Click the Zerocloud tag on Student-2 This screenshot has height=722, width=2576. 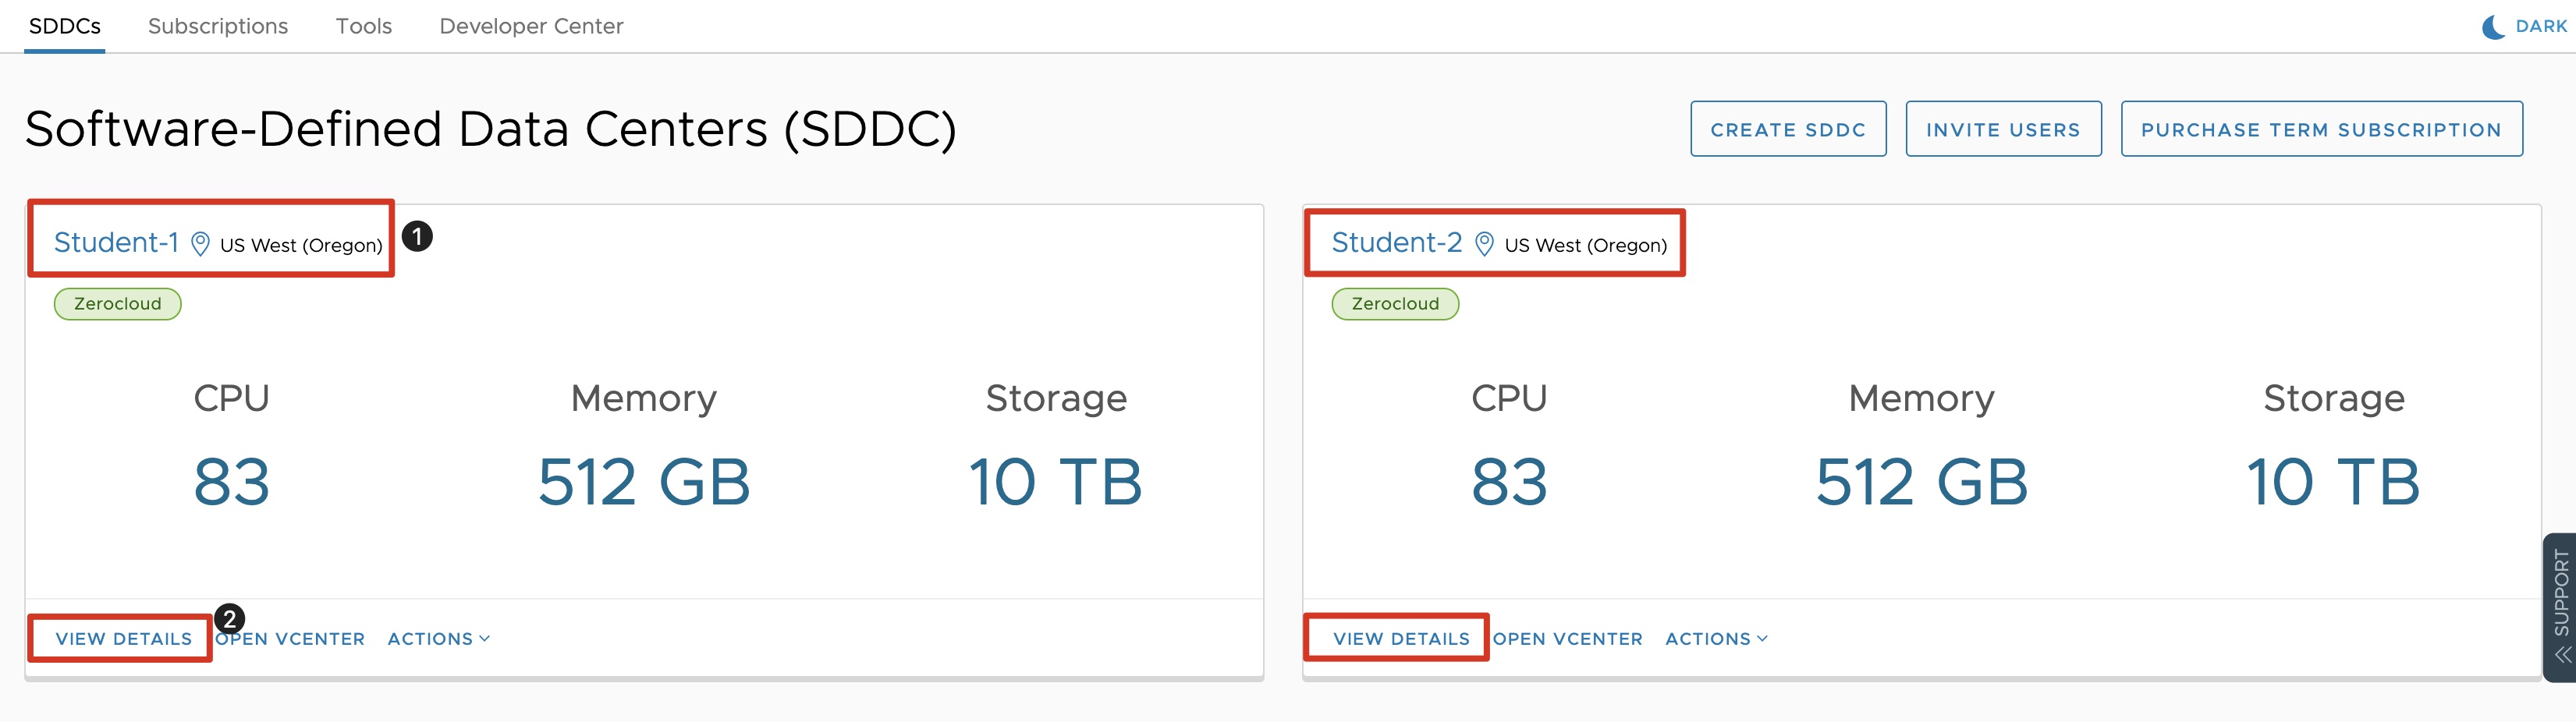pyautogui.click(x=1395, y=304)
